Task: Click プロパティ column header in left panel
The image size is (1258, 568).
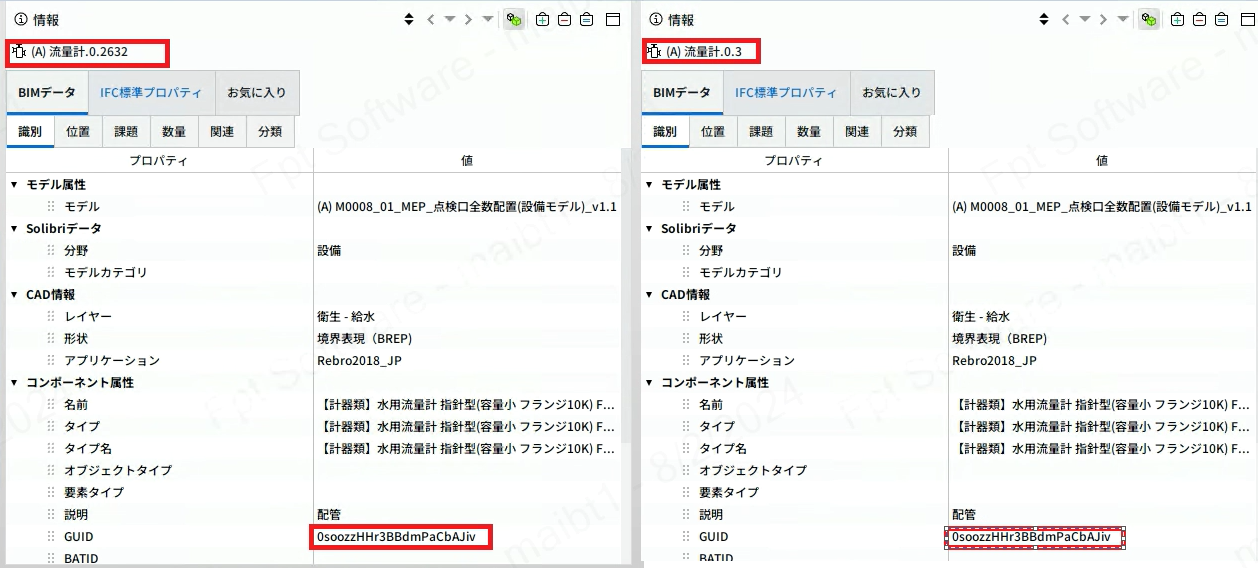Action: 159,160
